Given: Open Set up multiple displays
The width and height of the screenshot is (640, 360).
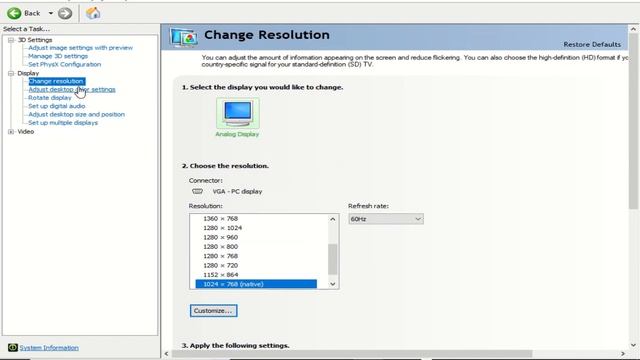Looking at the screenshot, I should click(x=63, y=122).
